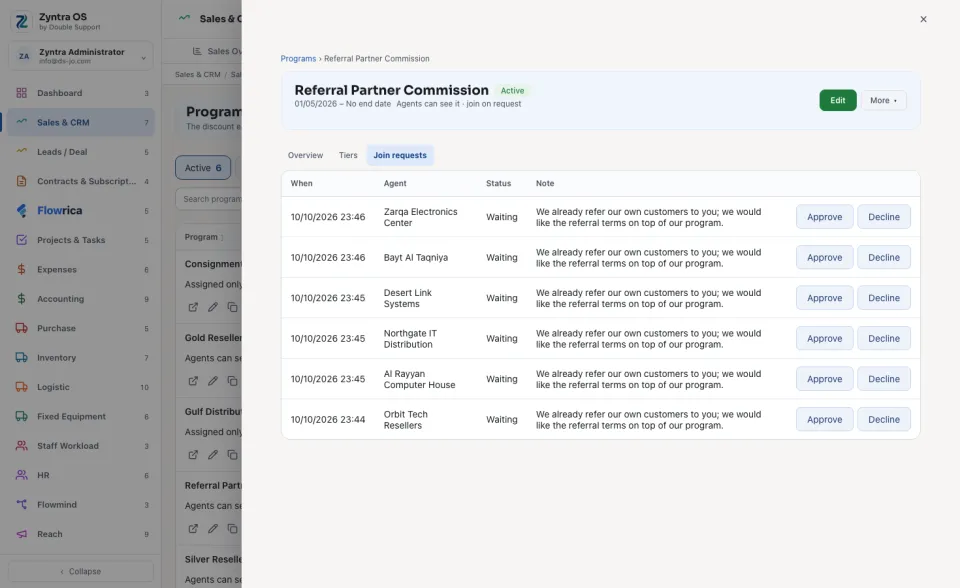Open Logistic truck icon
Viewport: 960px width, 588px height.
pos(21,386)
